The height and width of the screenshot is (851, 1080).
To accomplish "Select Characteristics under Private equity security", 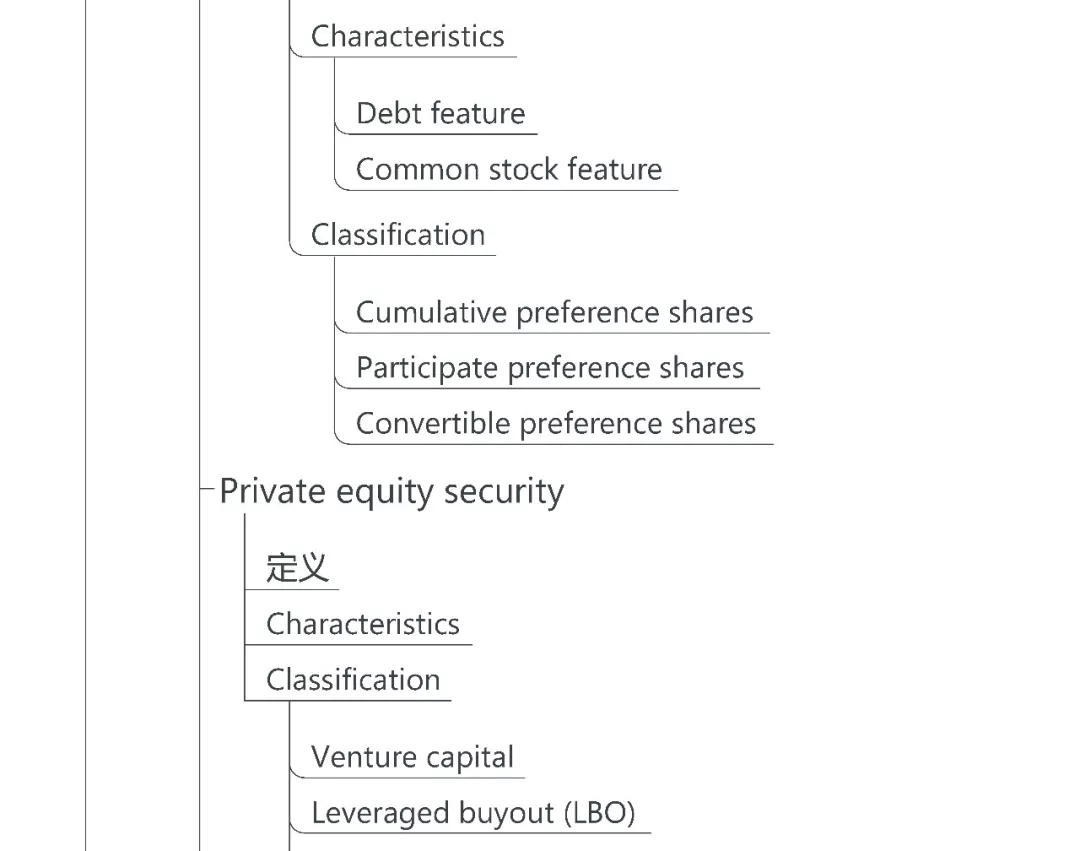I will (362, 624).
